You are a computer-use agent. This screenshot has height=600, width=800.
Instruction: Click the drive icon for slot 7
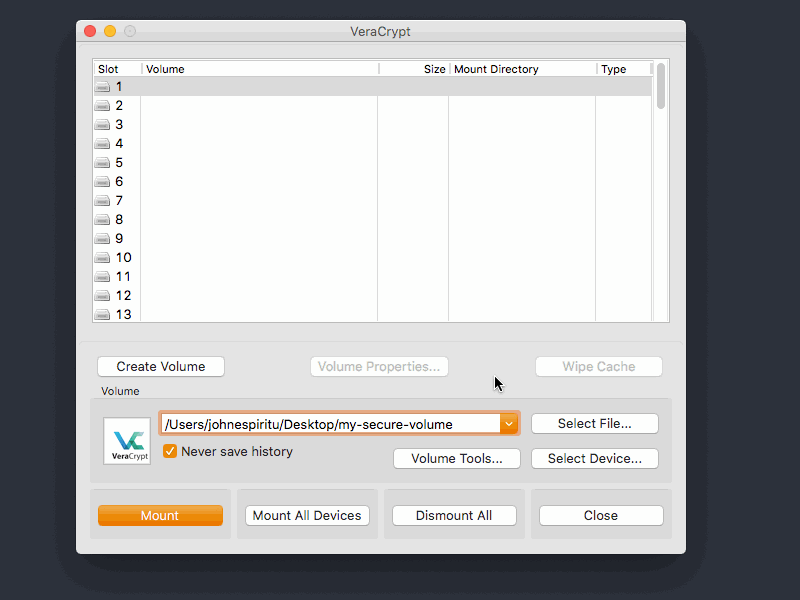pyautogui.click(x=103, y=201)
